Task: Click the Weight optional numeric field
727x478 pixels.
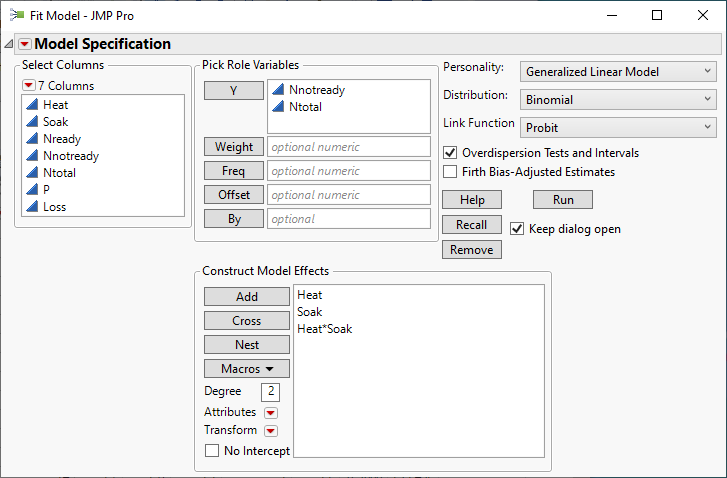Action: pos(348,147)
